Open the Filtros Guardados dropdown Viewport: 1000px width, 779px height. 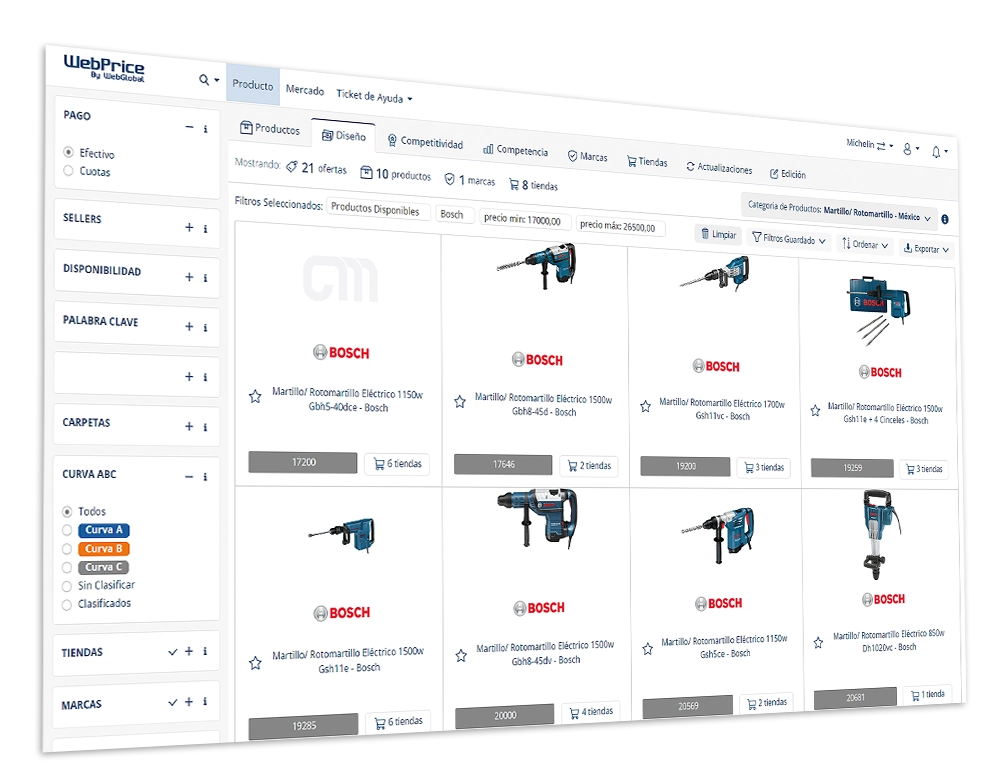(789, 239)
